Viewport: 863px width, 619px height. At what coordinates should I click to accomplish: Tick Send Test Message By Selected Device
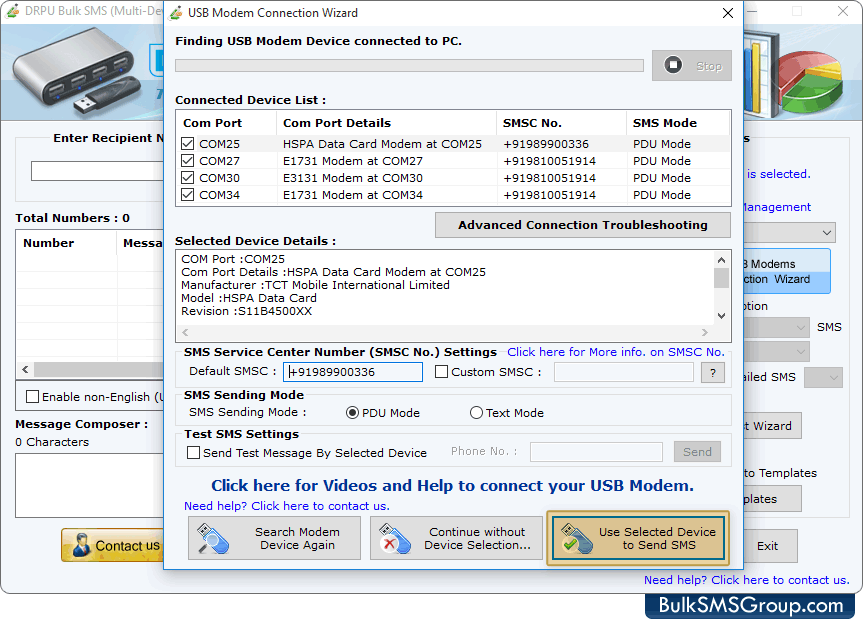193,453
